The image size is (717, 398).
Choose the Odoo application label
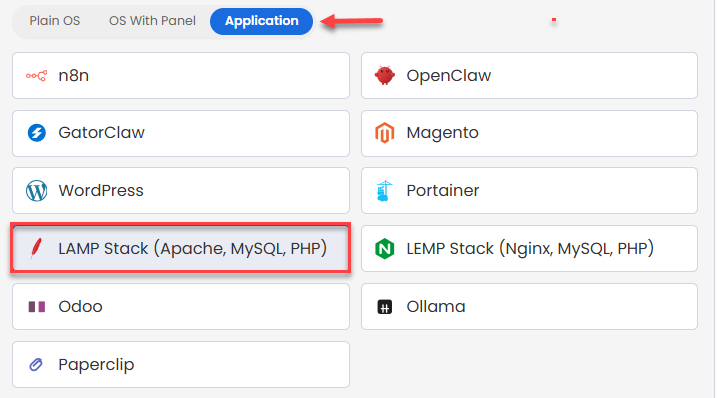[x=80, y=307]
